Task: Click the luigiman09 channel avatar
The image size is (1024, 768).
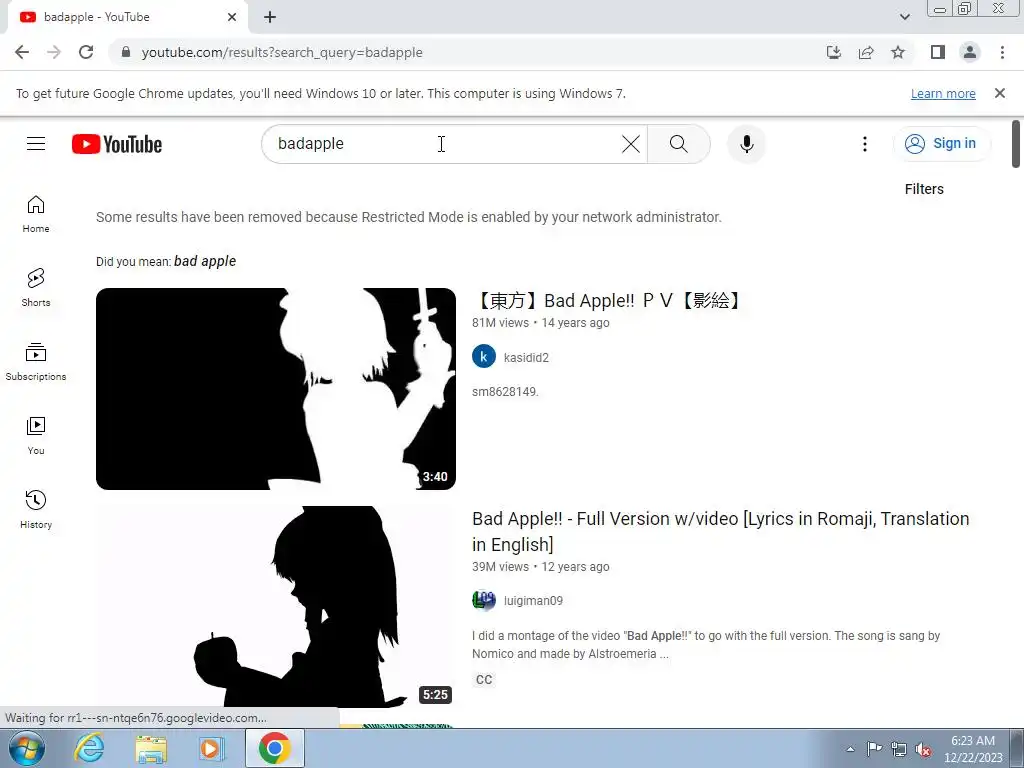Action: click(x=484, y=600)
